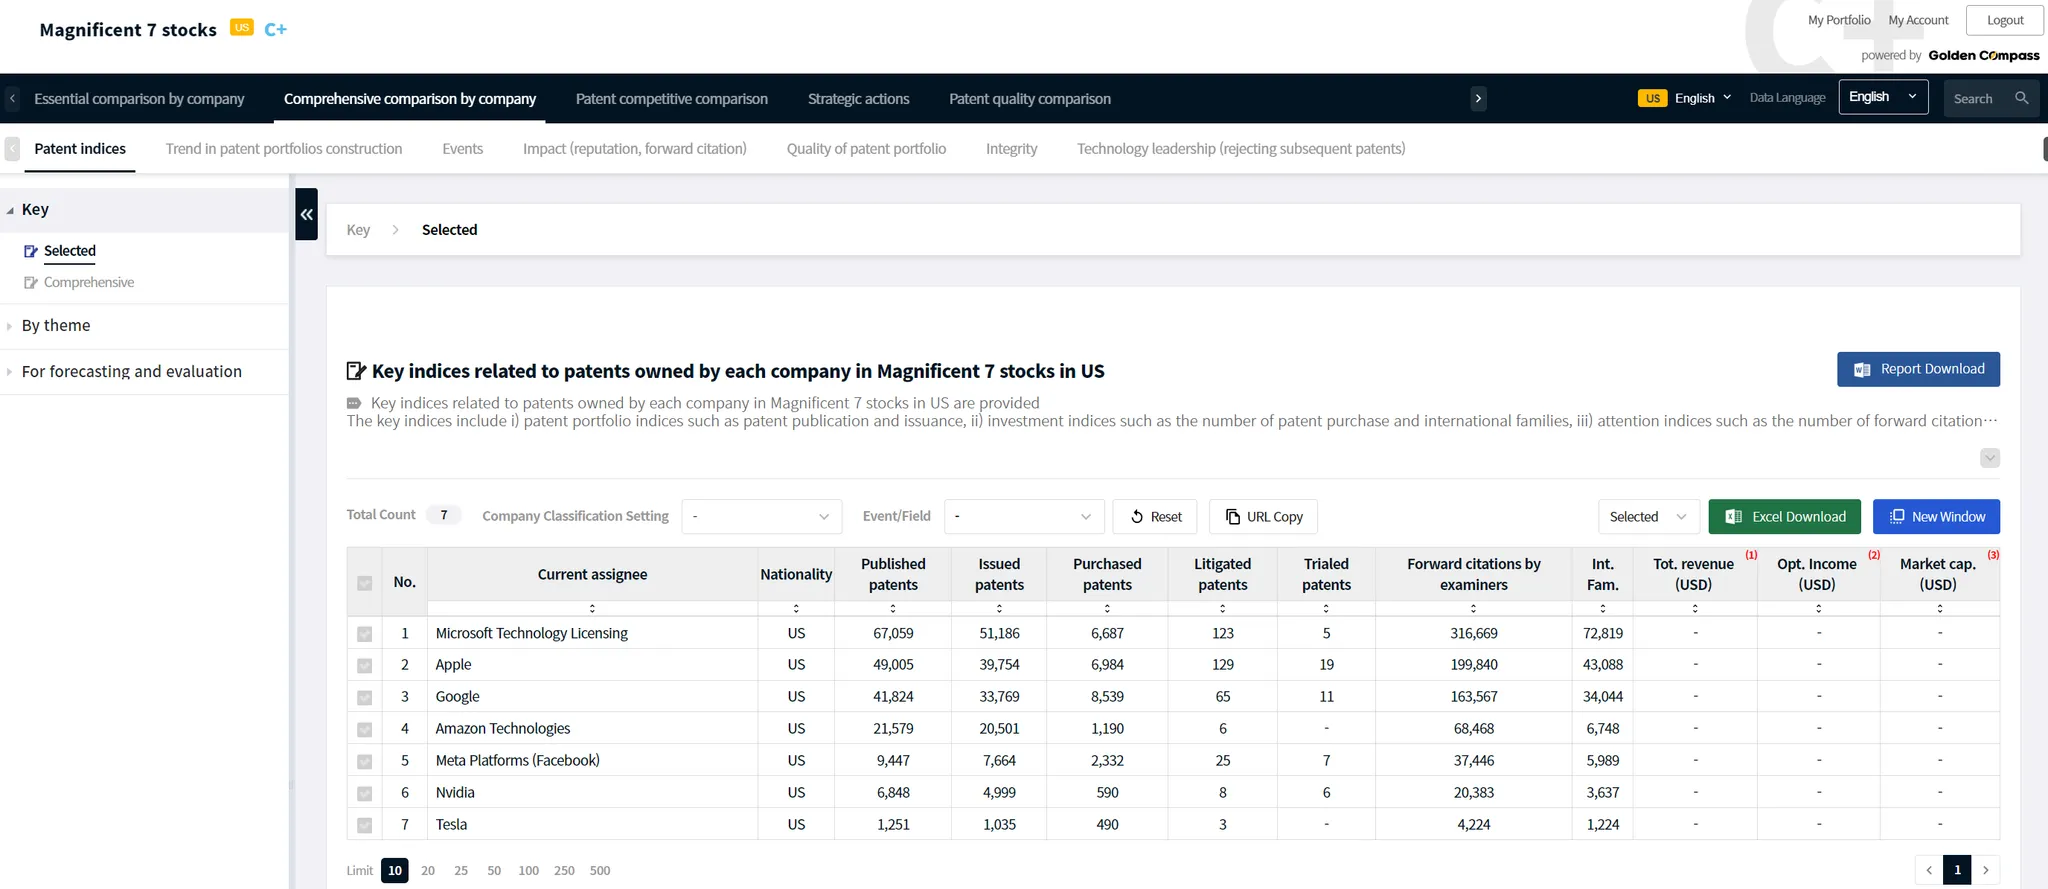Screen dimensions: 2048x889
Task: Click the Report Download button
Action: [x=1918, y=369]
